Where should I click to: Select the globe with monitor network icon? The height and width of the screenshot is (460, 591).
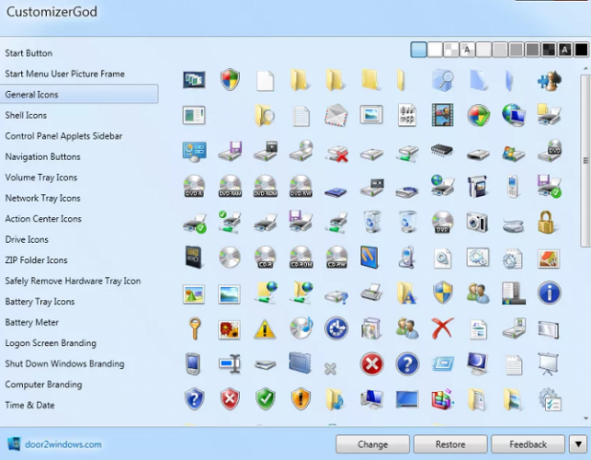tap(514, 115)
